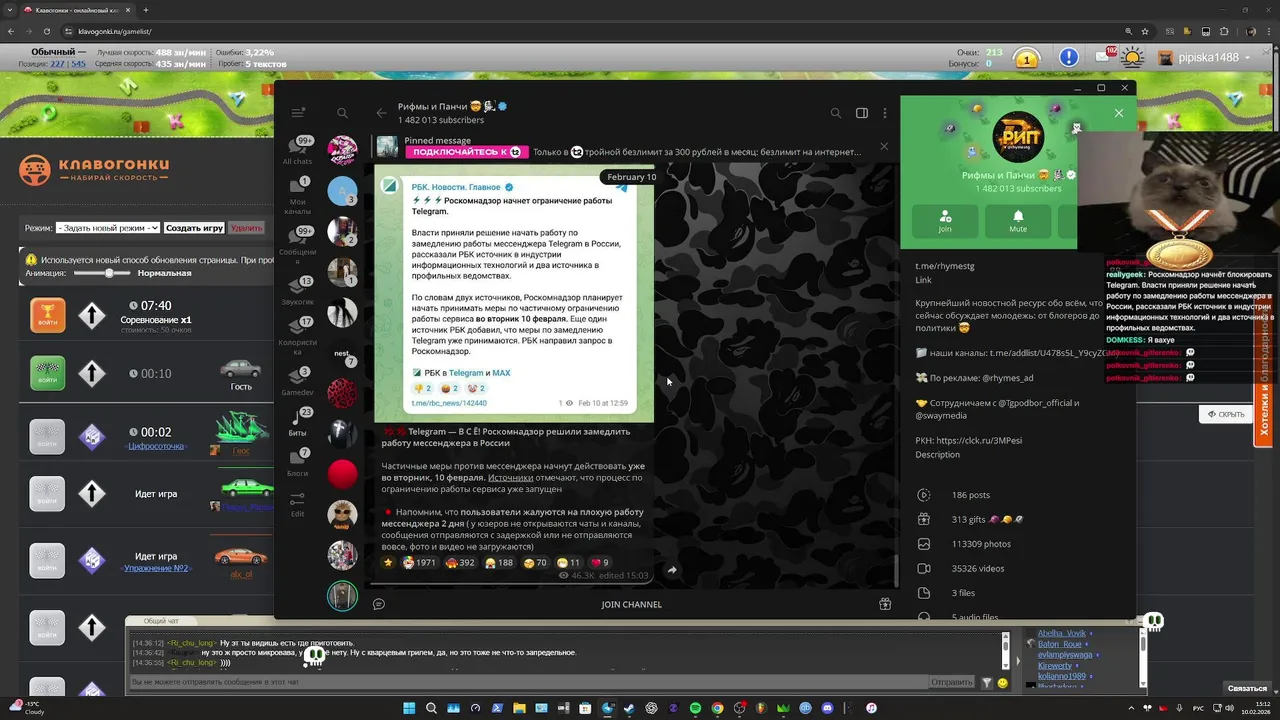
Task: Open the chat with solid red avatar
Action: pos(342,473)
